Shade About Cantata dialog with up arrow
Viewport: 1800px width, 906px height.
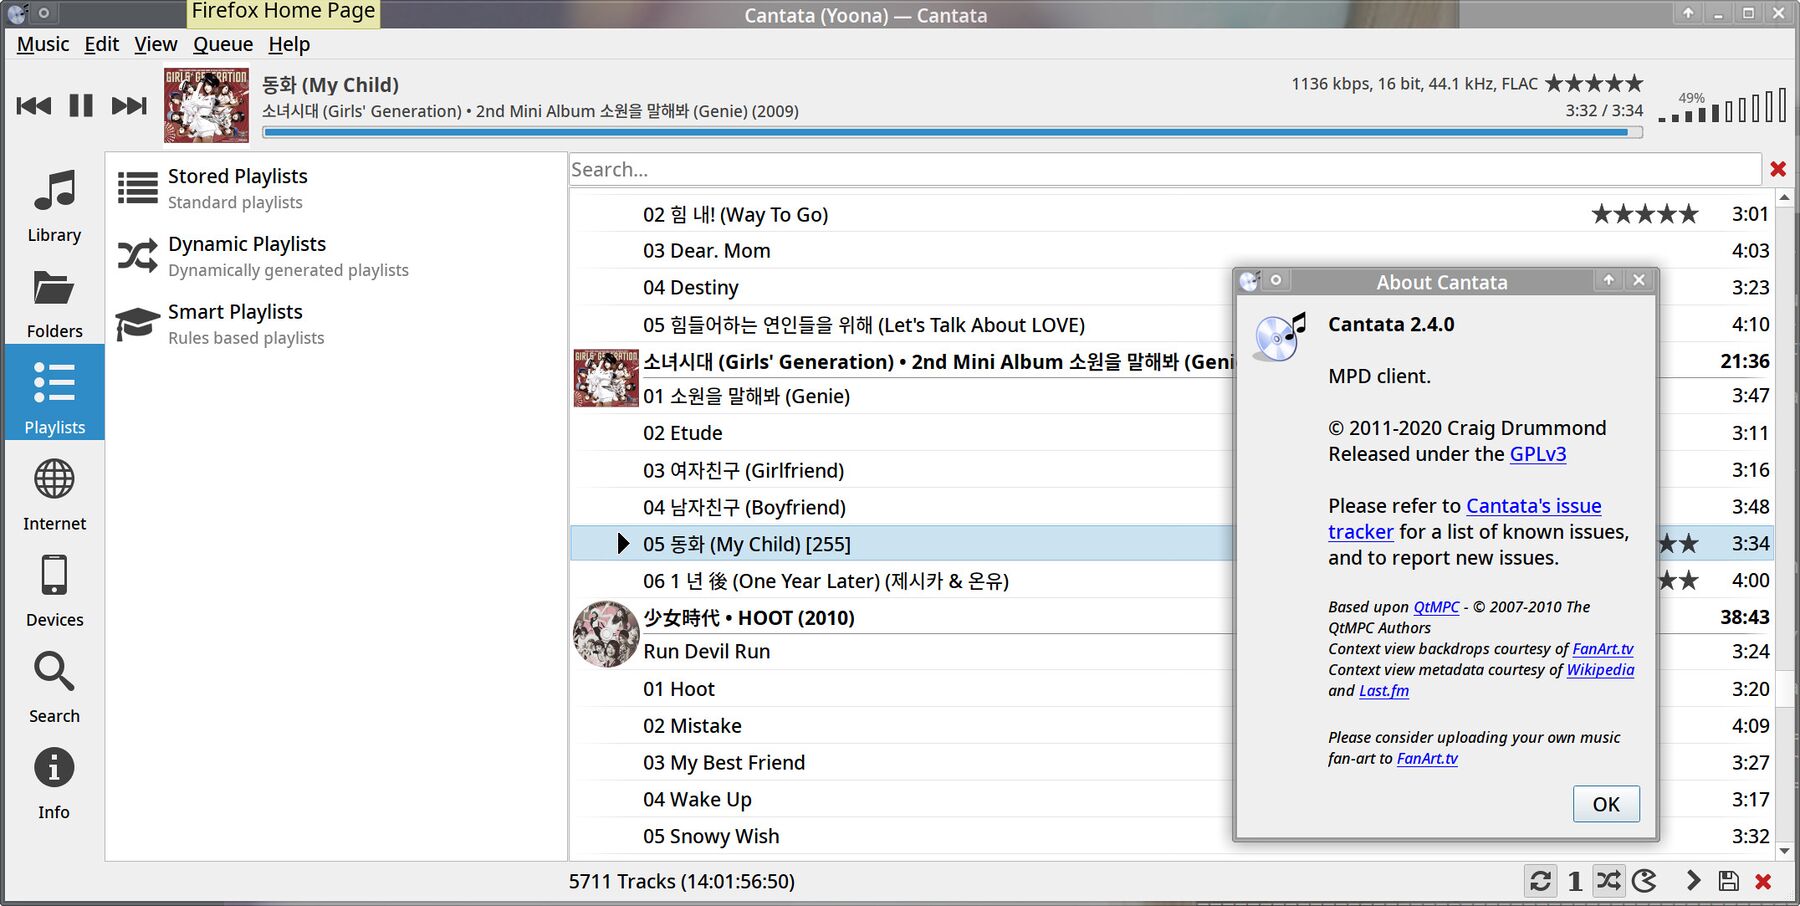pyautogui.click(x=1609, y=281)
